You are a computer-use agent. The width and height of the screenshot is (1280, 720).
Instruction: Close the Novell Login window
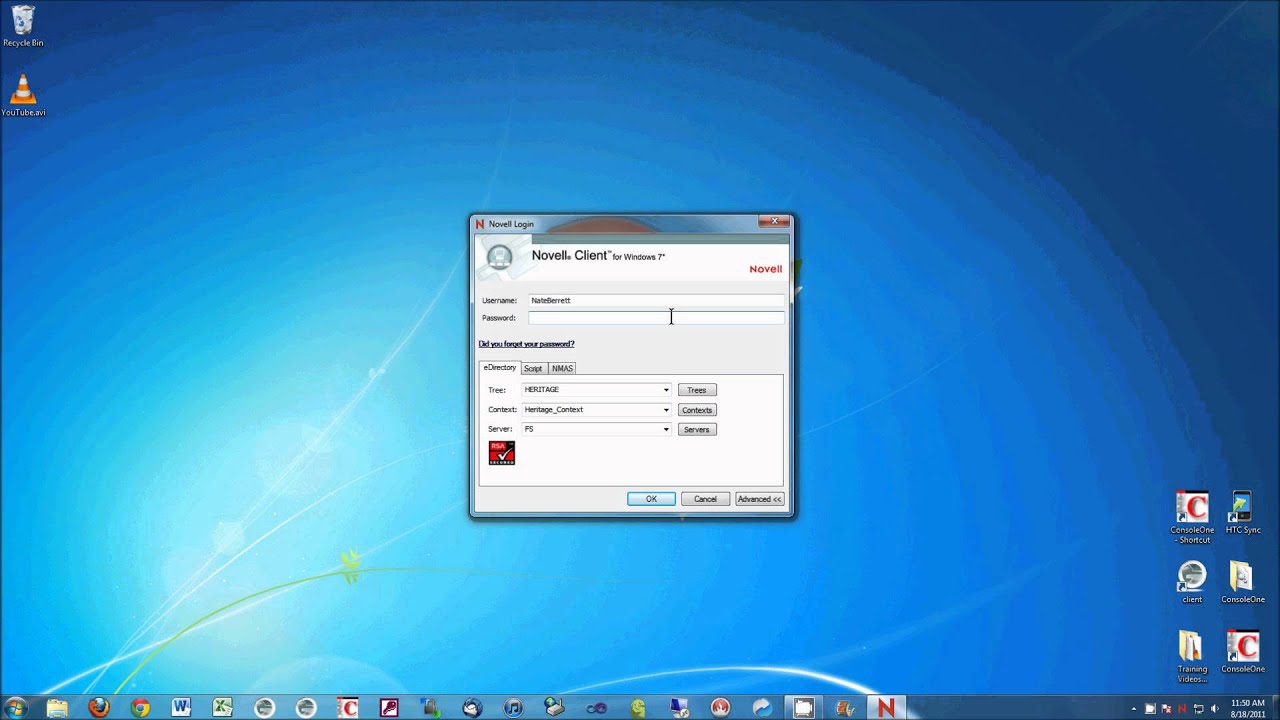[774, 221]
